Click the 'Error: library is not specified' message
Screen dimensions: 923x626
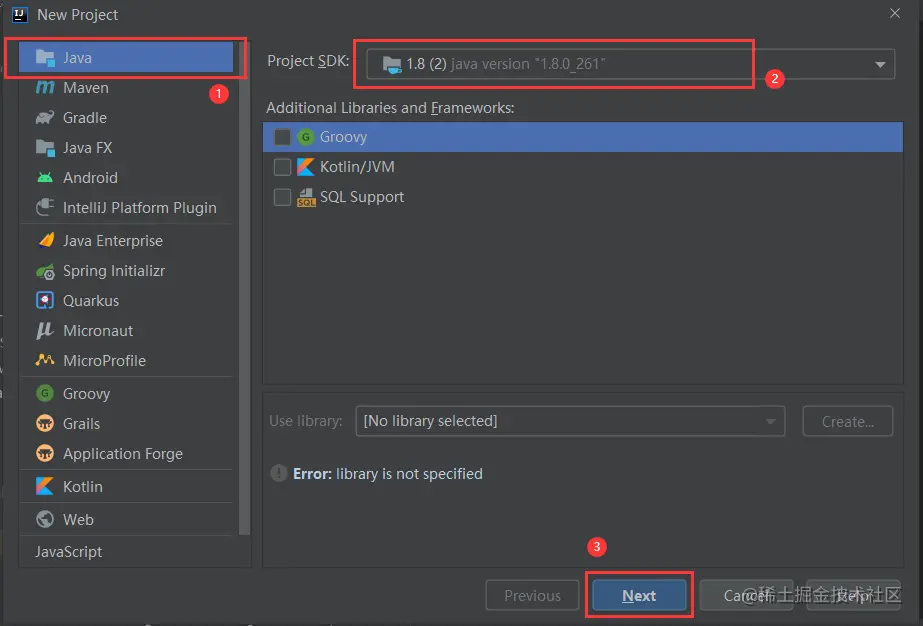388,473
